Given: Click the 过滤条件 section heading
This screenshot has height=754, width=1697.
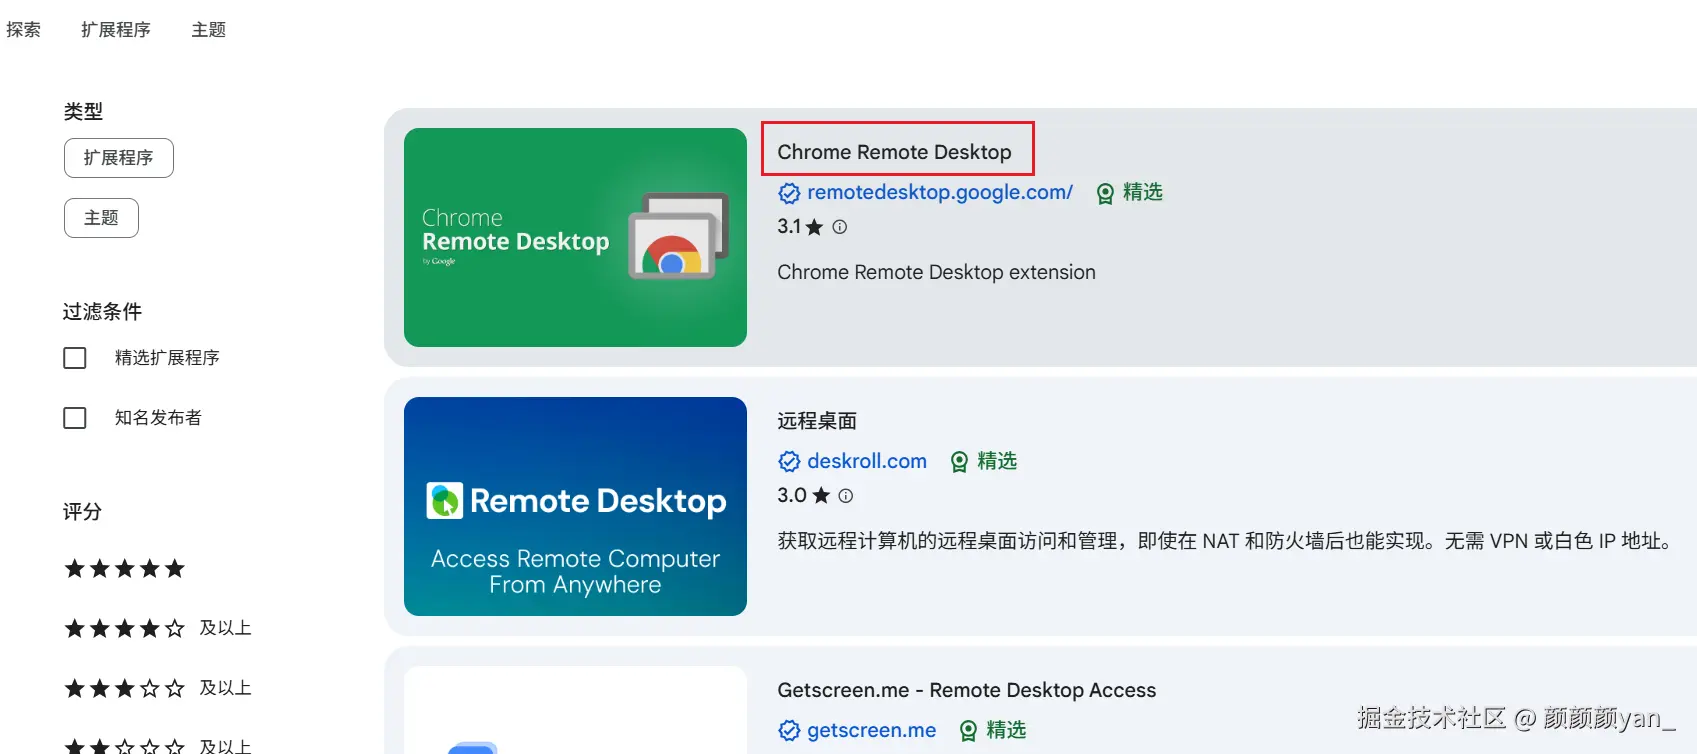Looking at the screenshot, I should tap(102, 311).
